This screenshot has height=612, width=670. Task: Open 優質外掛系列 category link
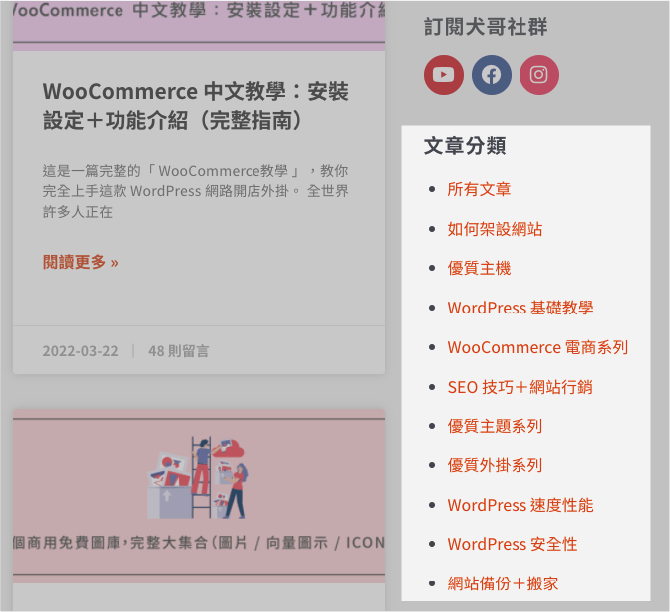495,465
